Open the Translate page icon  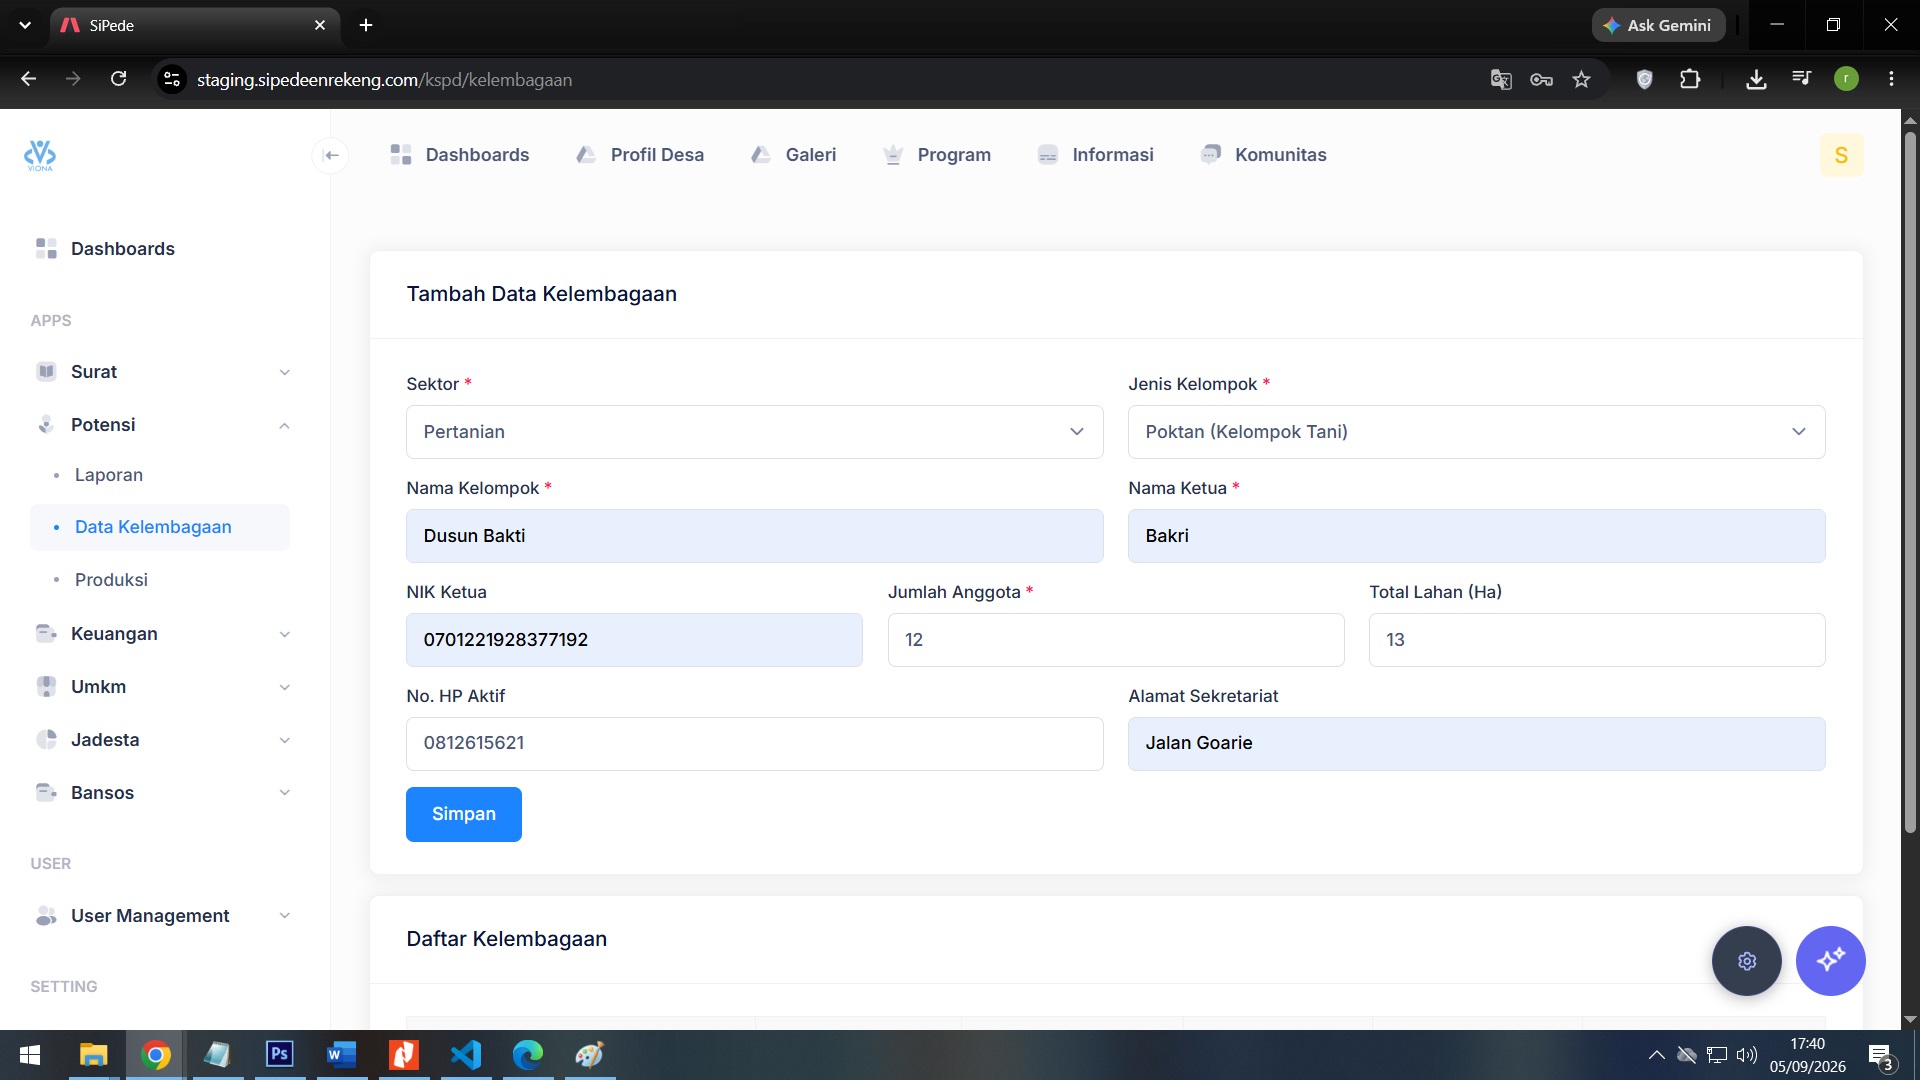(1500, 79)
